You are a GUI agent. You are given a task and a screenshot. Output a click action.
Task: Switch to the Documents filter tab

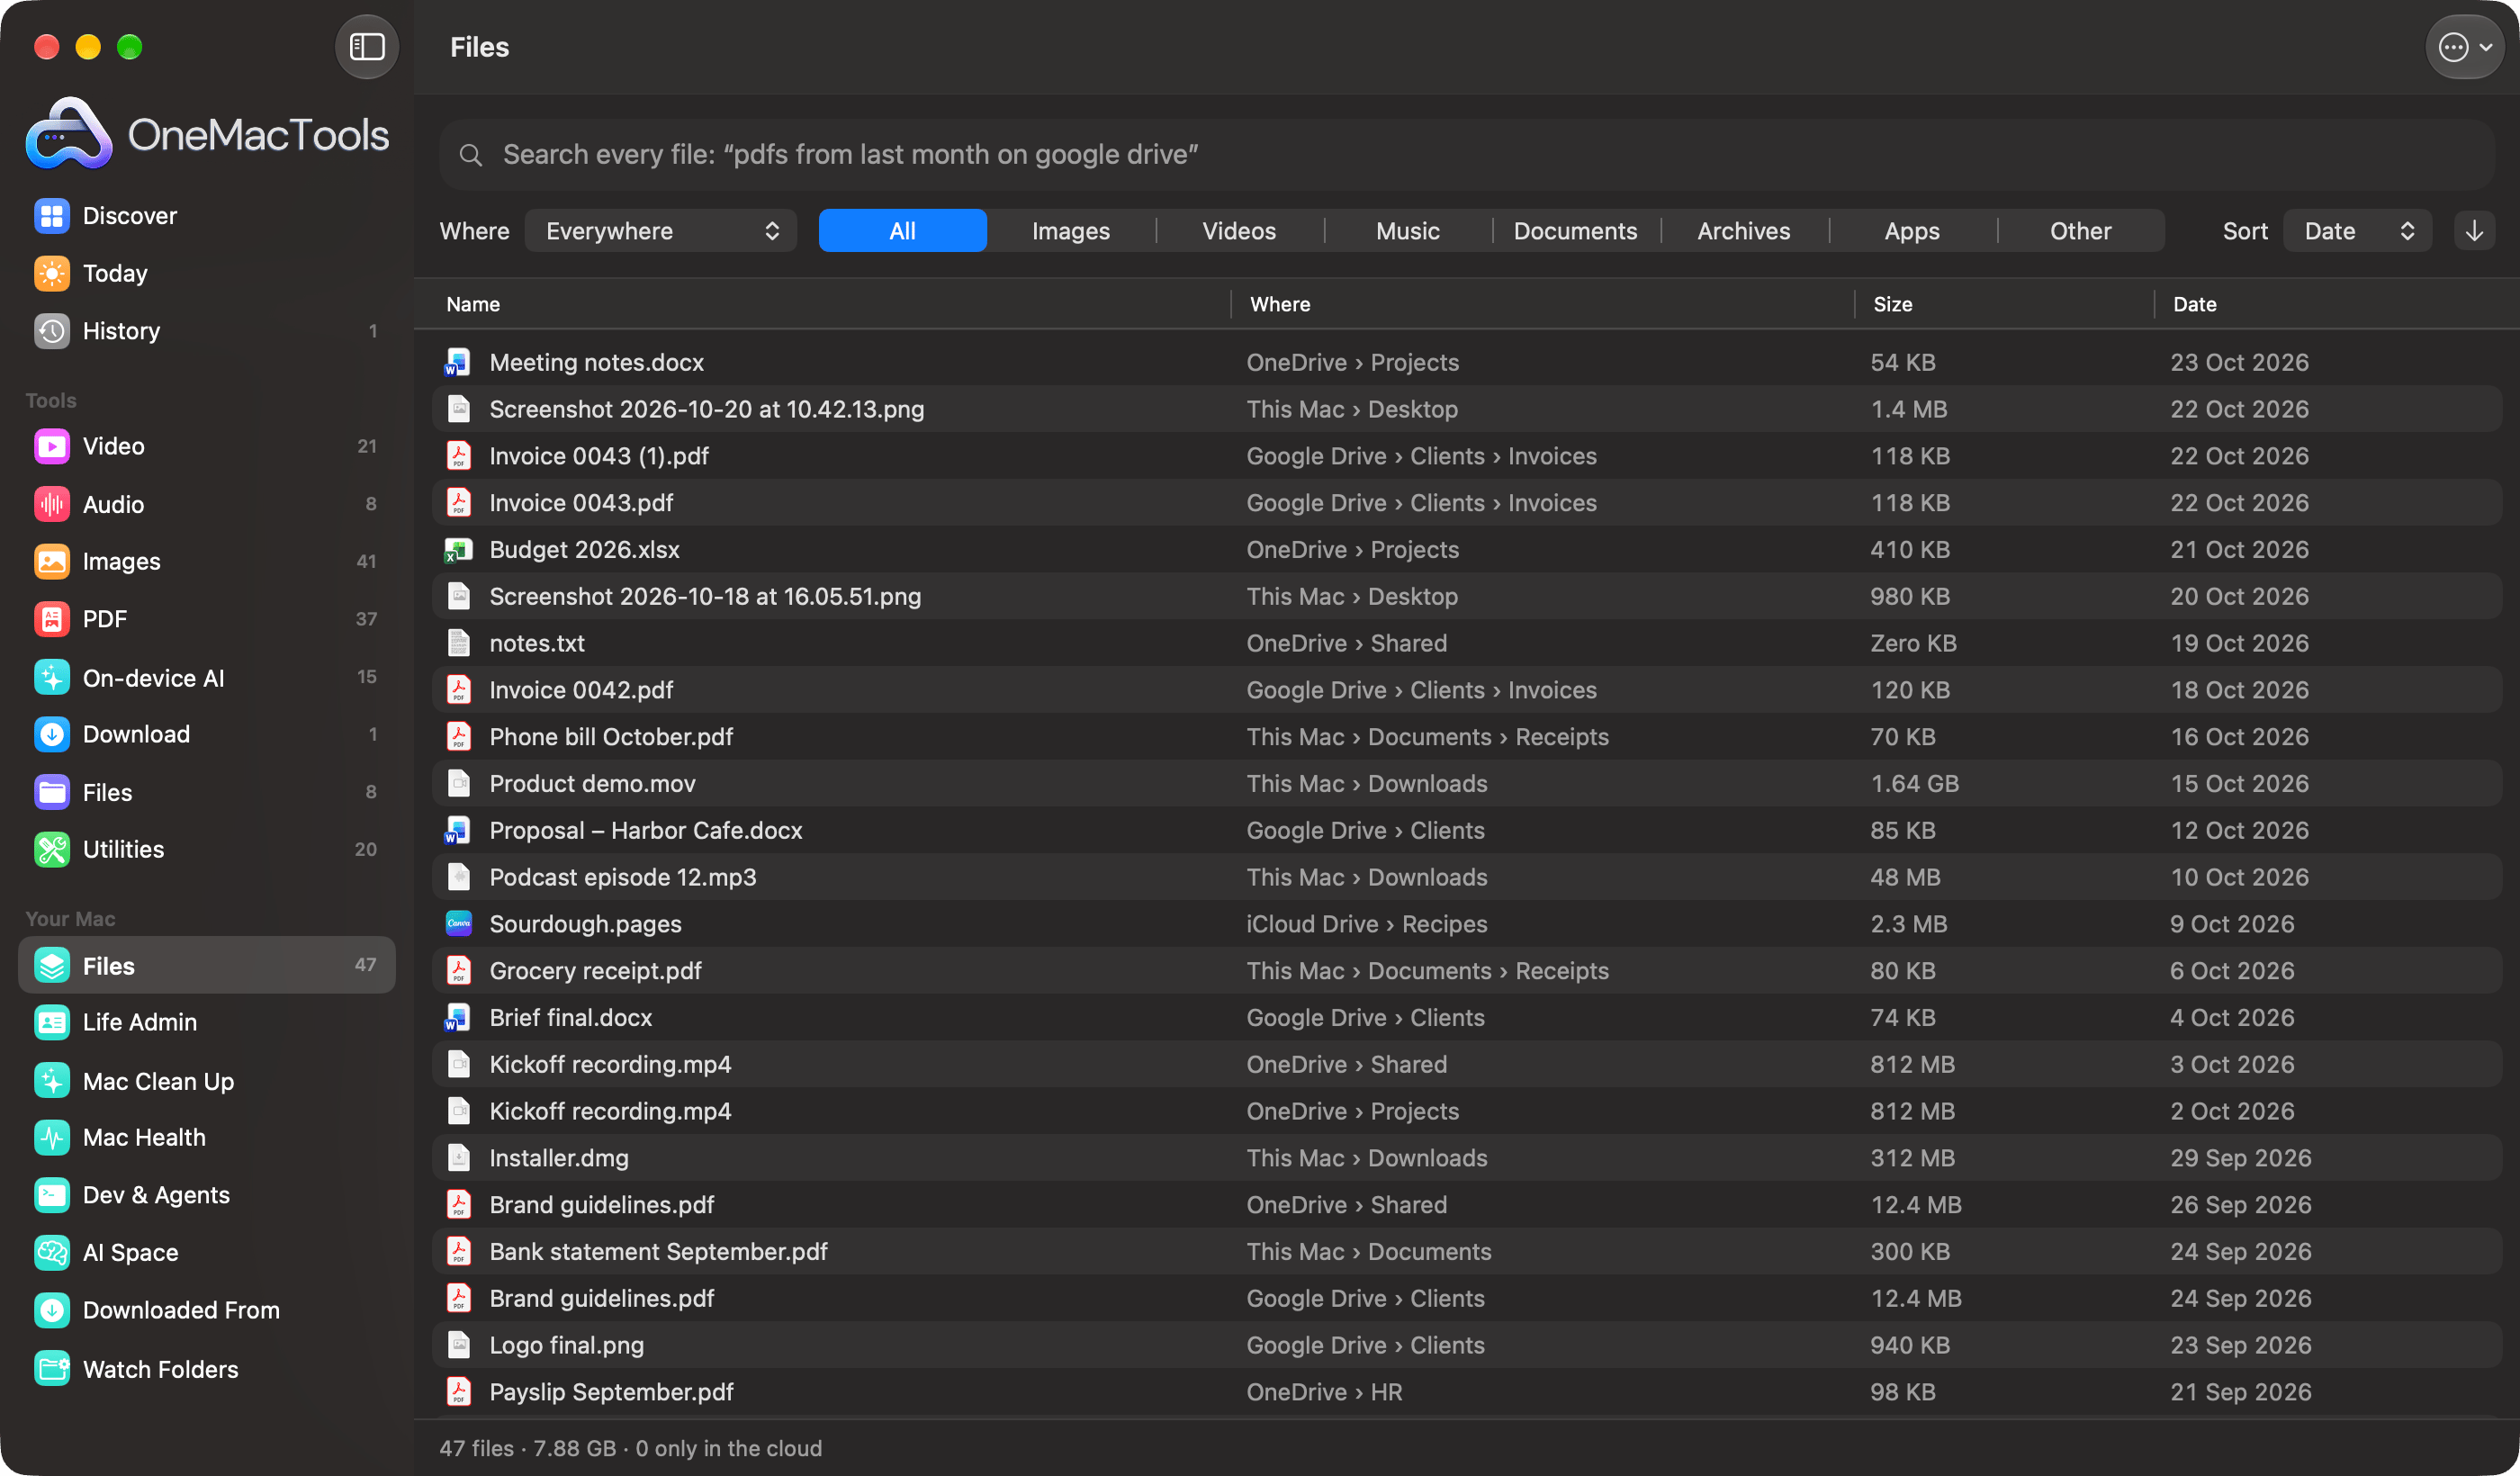(x=1575, y=231)
